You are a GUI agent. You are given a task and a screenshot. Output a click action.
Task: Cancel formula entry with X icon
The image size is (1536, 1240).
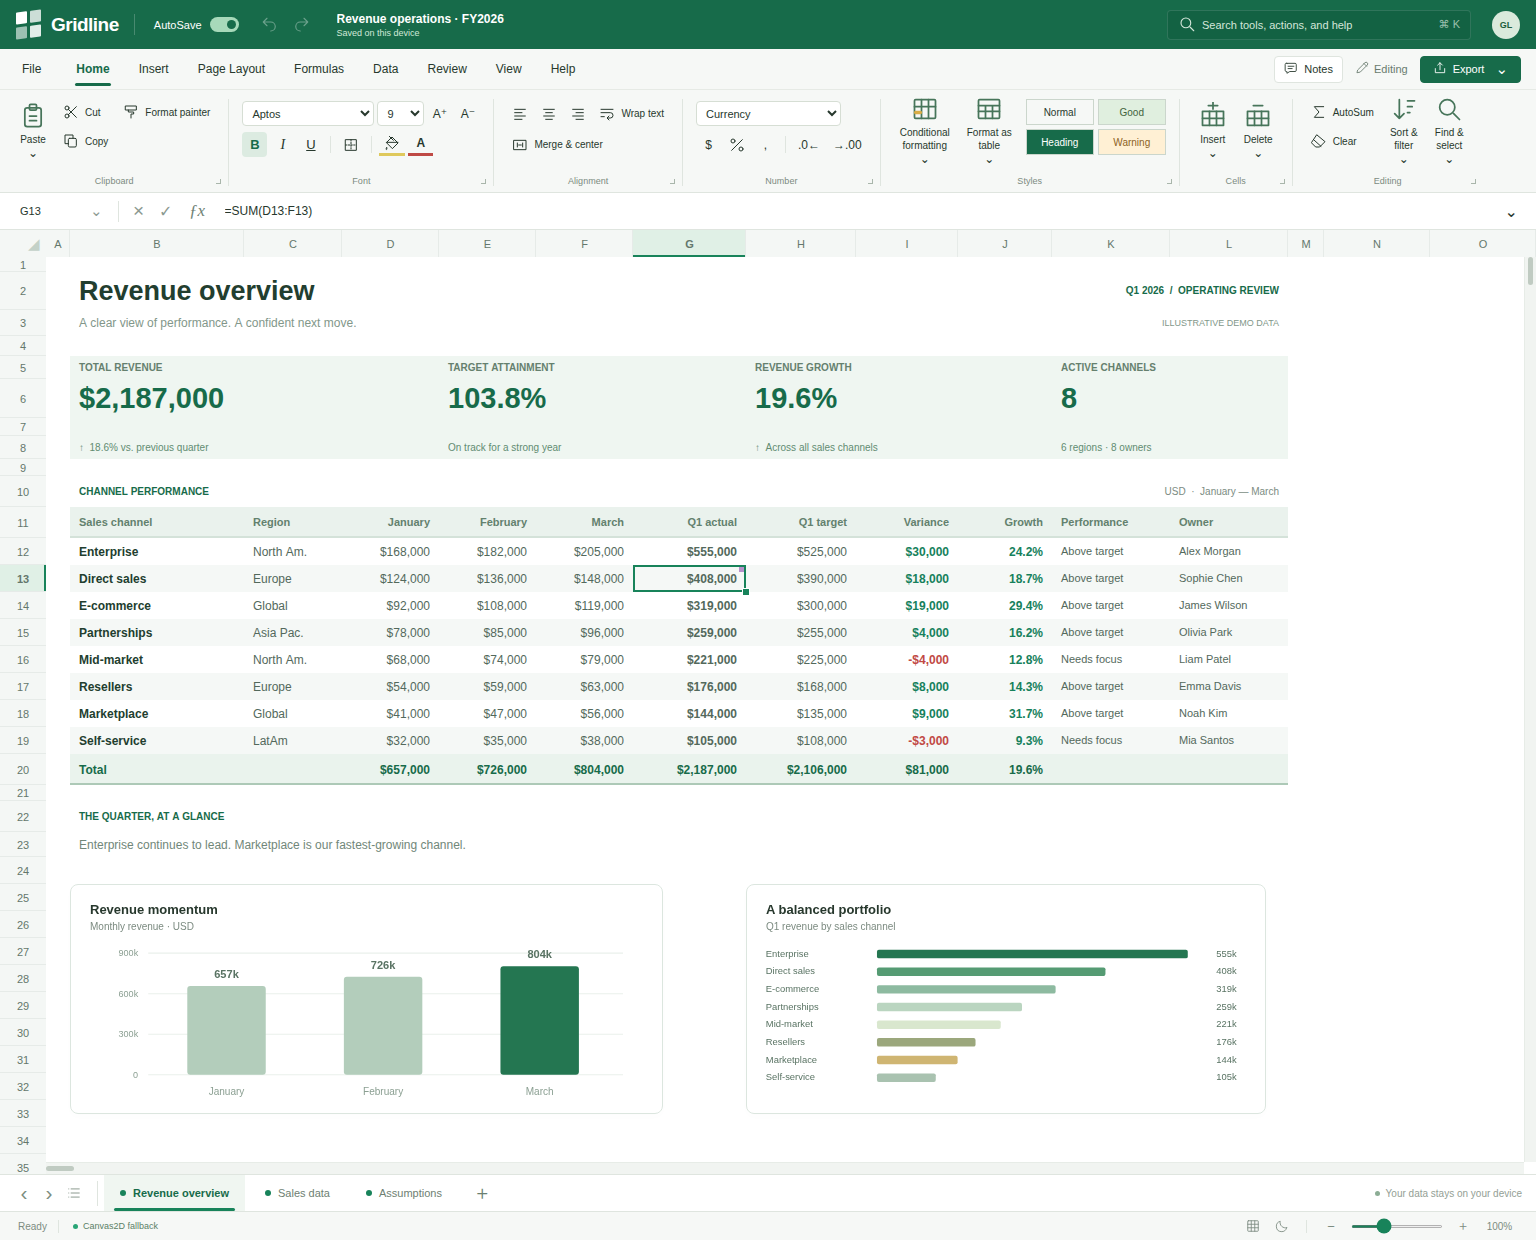(x=138, y=211)
